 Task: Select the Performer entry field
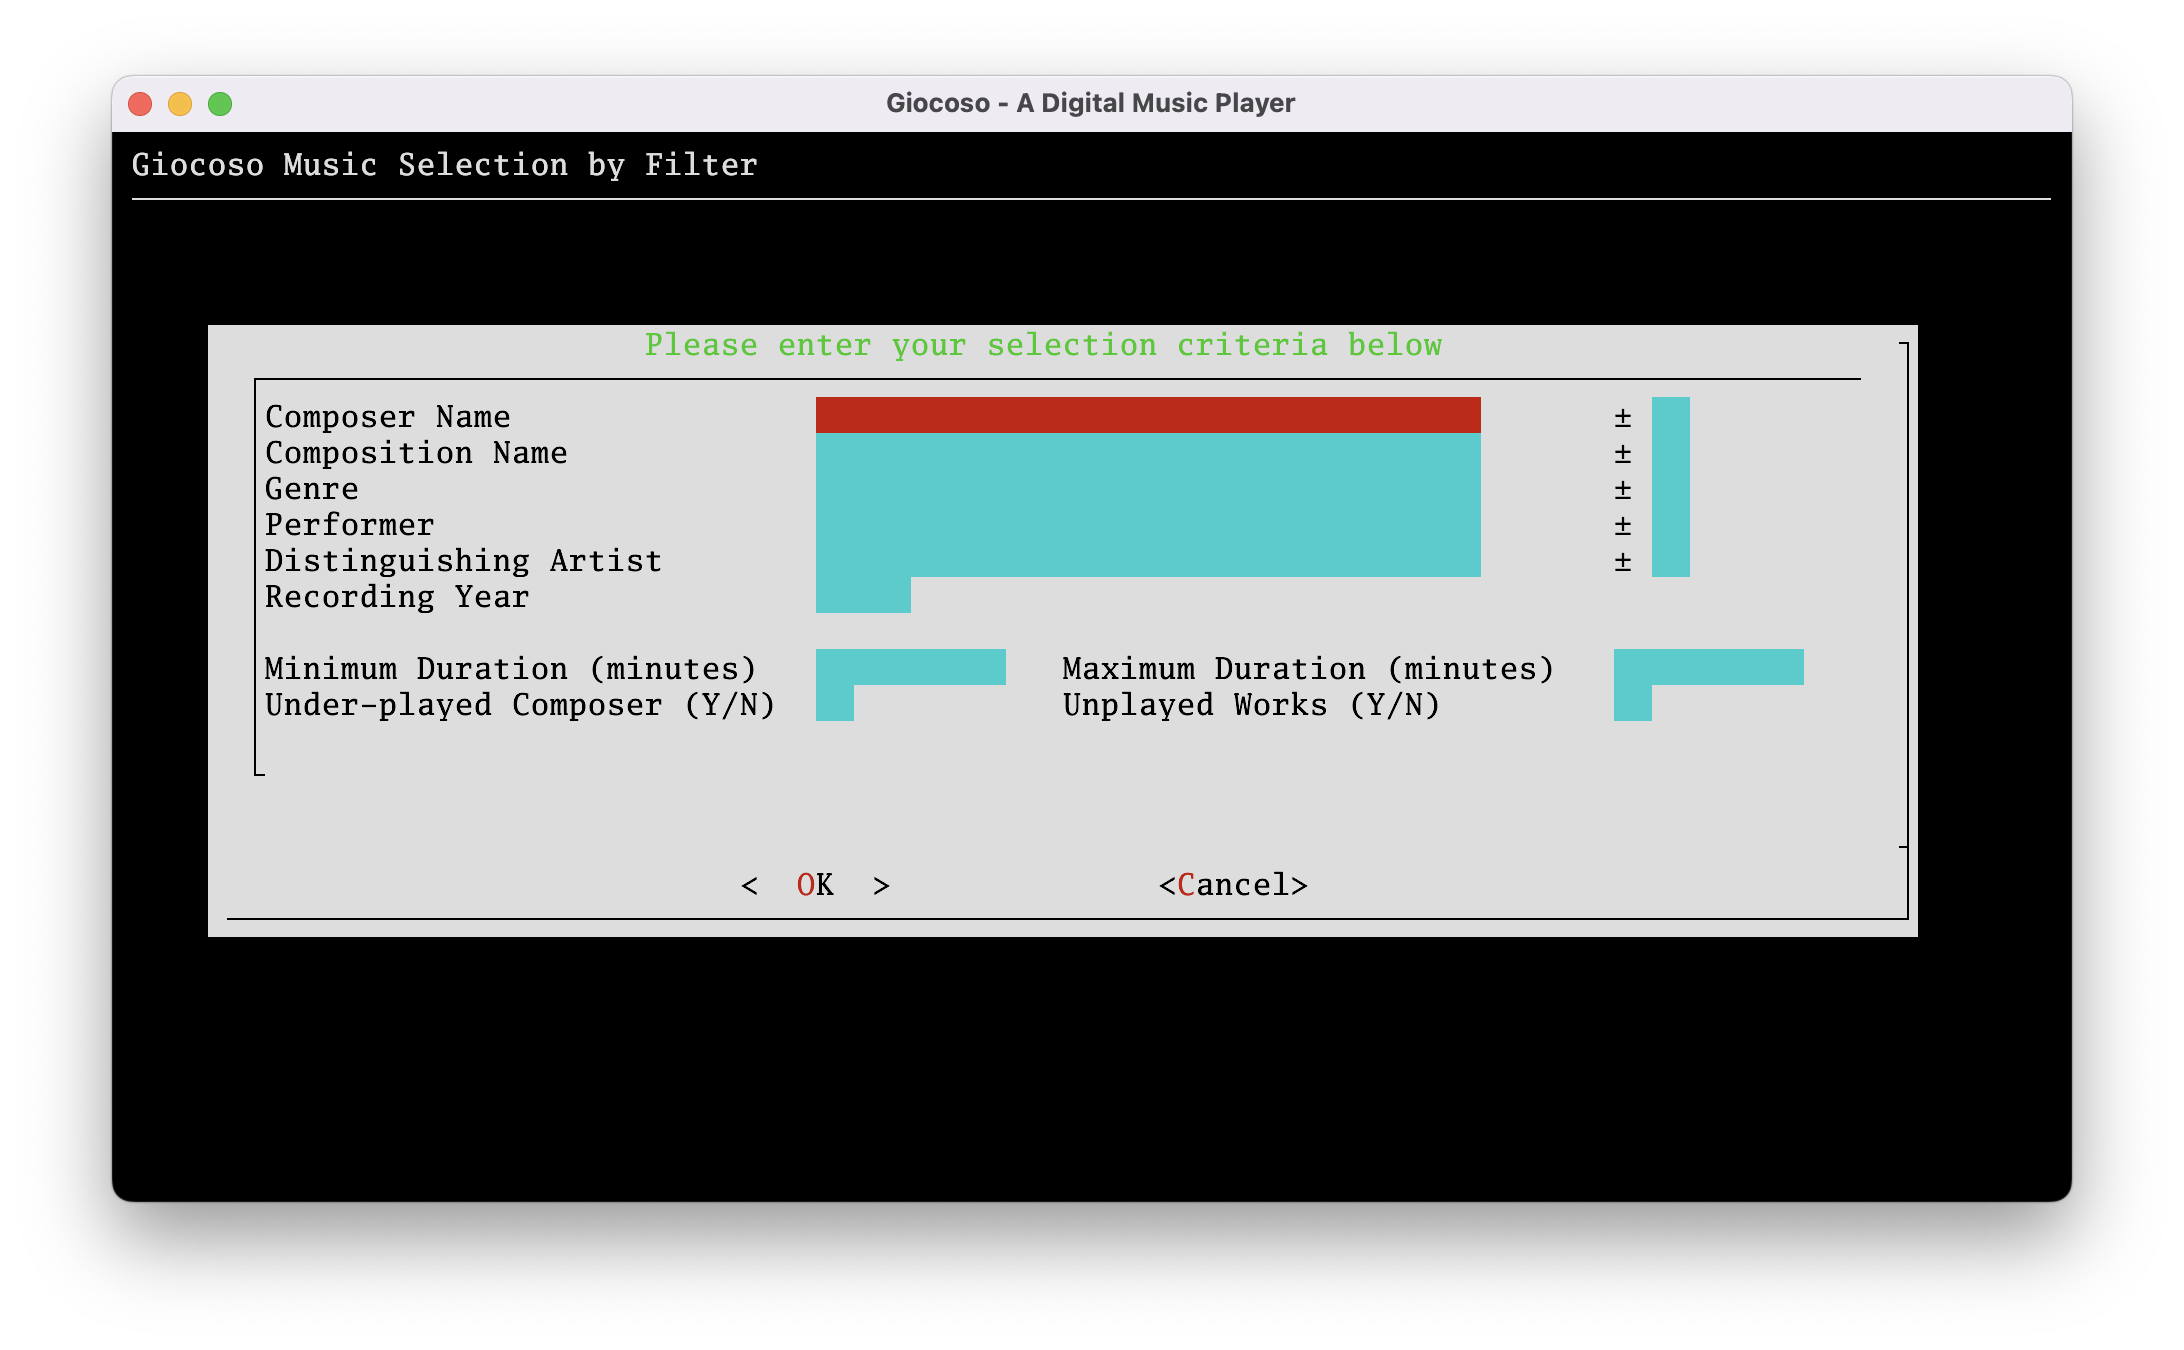tap(1147, 523)
